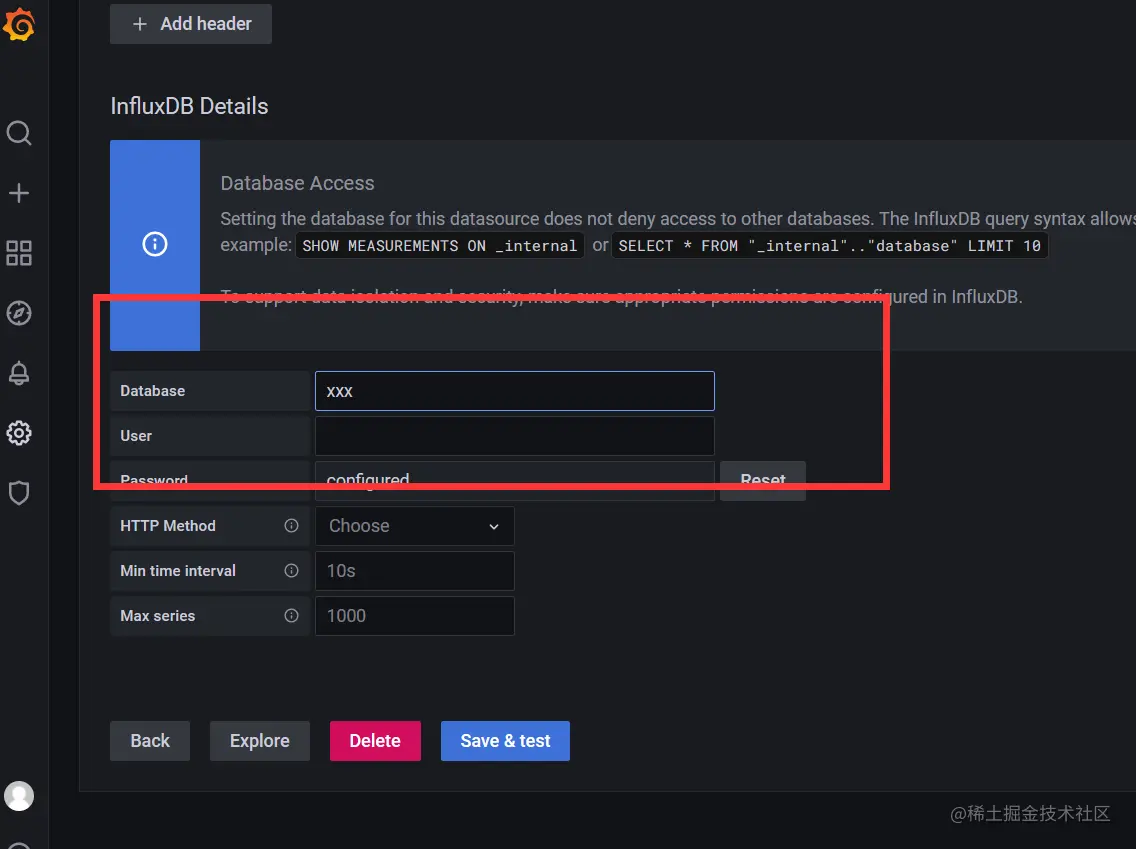This screenshot has height=849, width=1136.
Task: Click the HTTP Method label
Action: pos(167,526)
